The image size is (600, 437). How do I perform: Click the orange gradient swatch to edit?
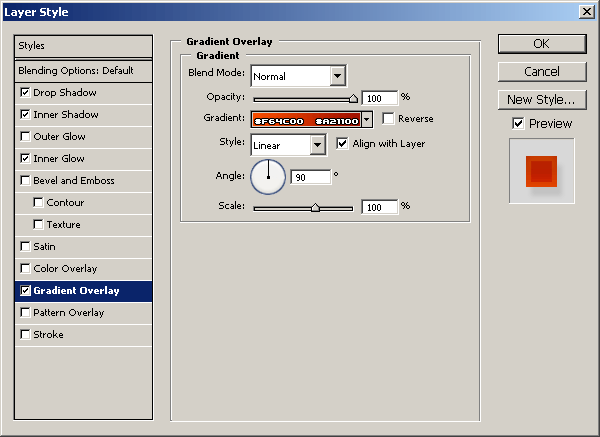pos(306,120)
